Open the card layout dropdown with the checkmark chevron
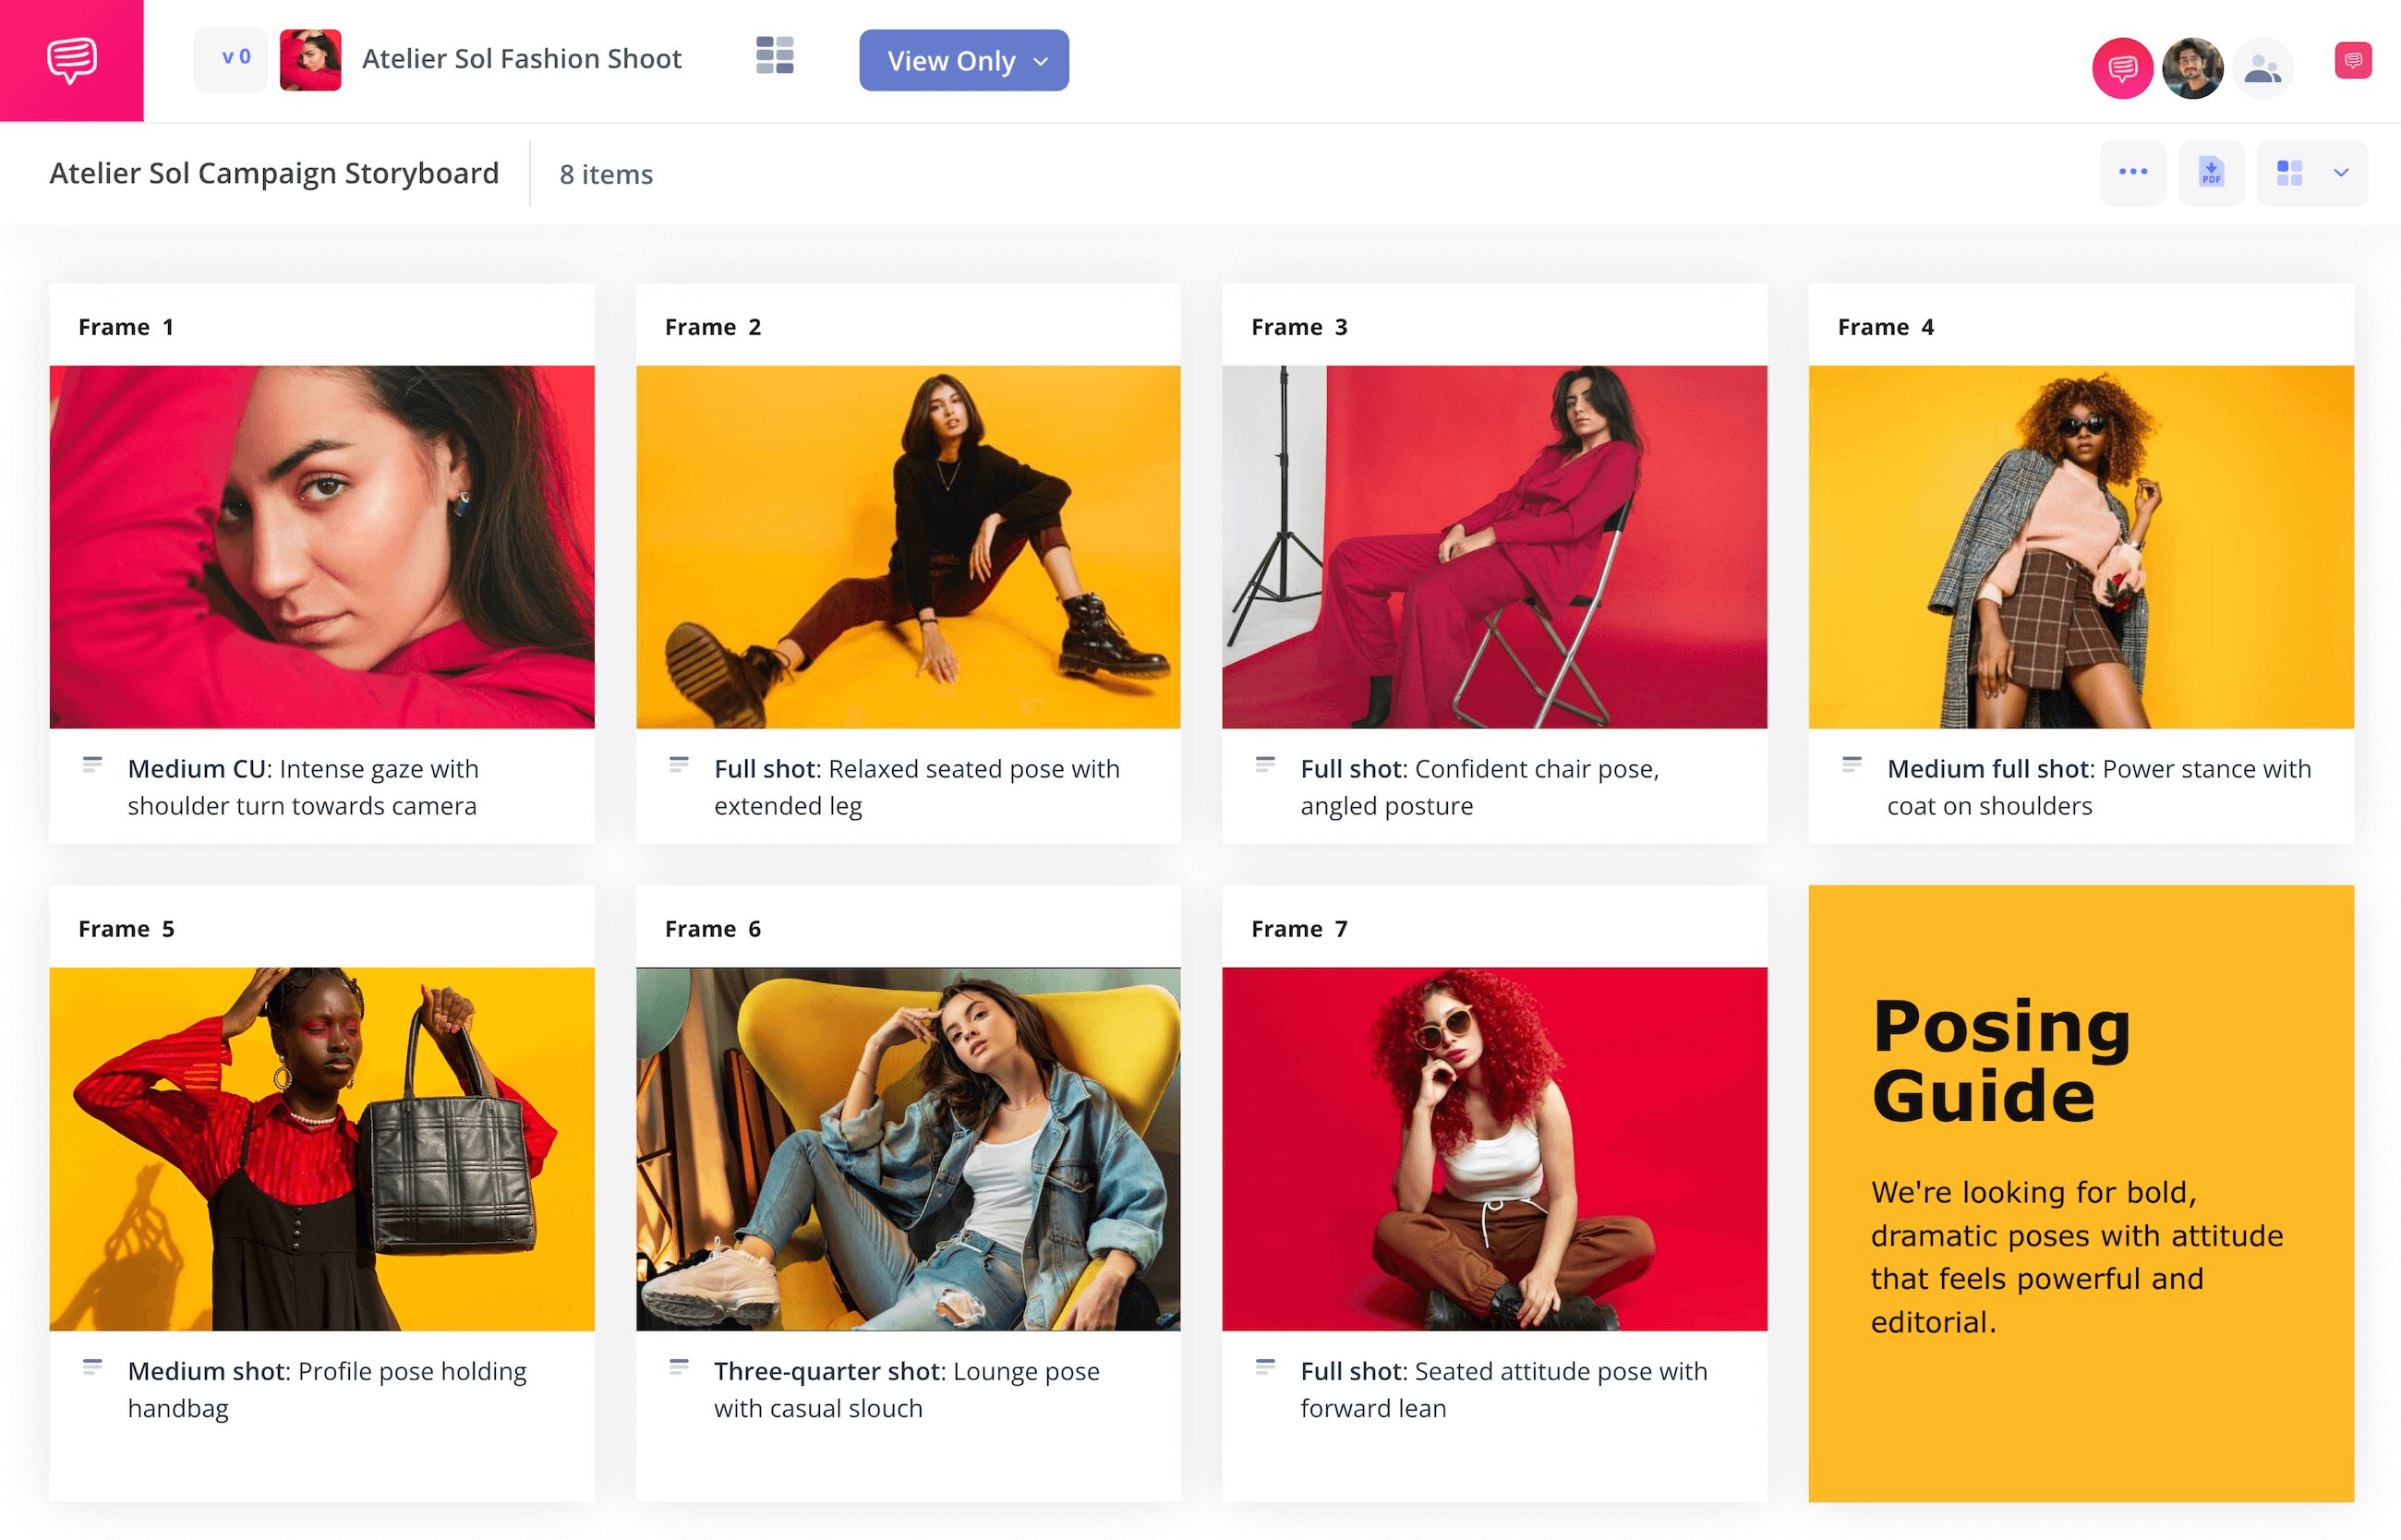The image size is (2401, 1540). pyautogui.click(x=2311, y=172)
